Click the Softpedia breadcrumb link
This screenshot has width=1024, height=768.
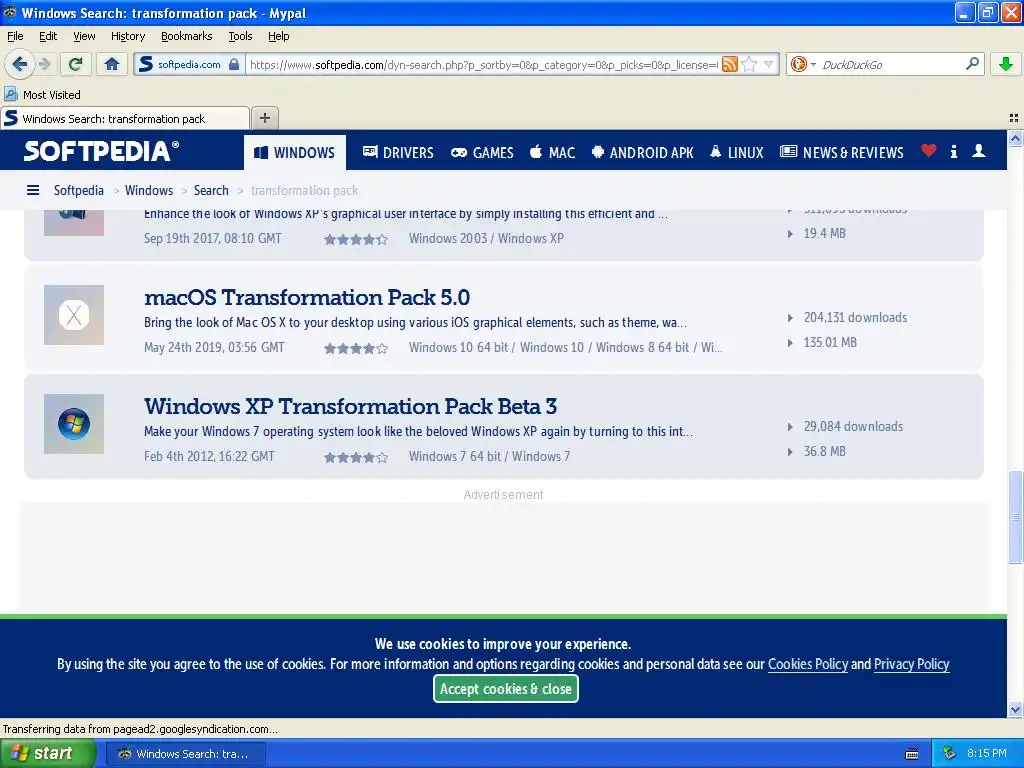click(78, 190)
